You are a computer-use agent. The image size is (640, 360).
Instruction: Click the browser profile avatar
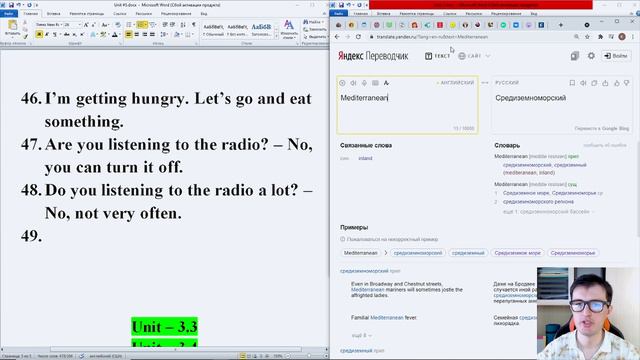click(622, 37)
